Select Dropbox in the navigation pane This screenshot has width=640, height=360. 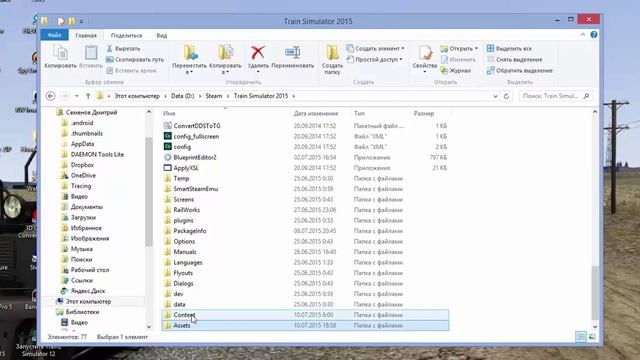click(82, 165)
